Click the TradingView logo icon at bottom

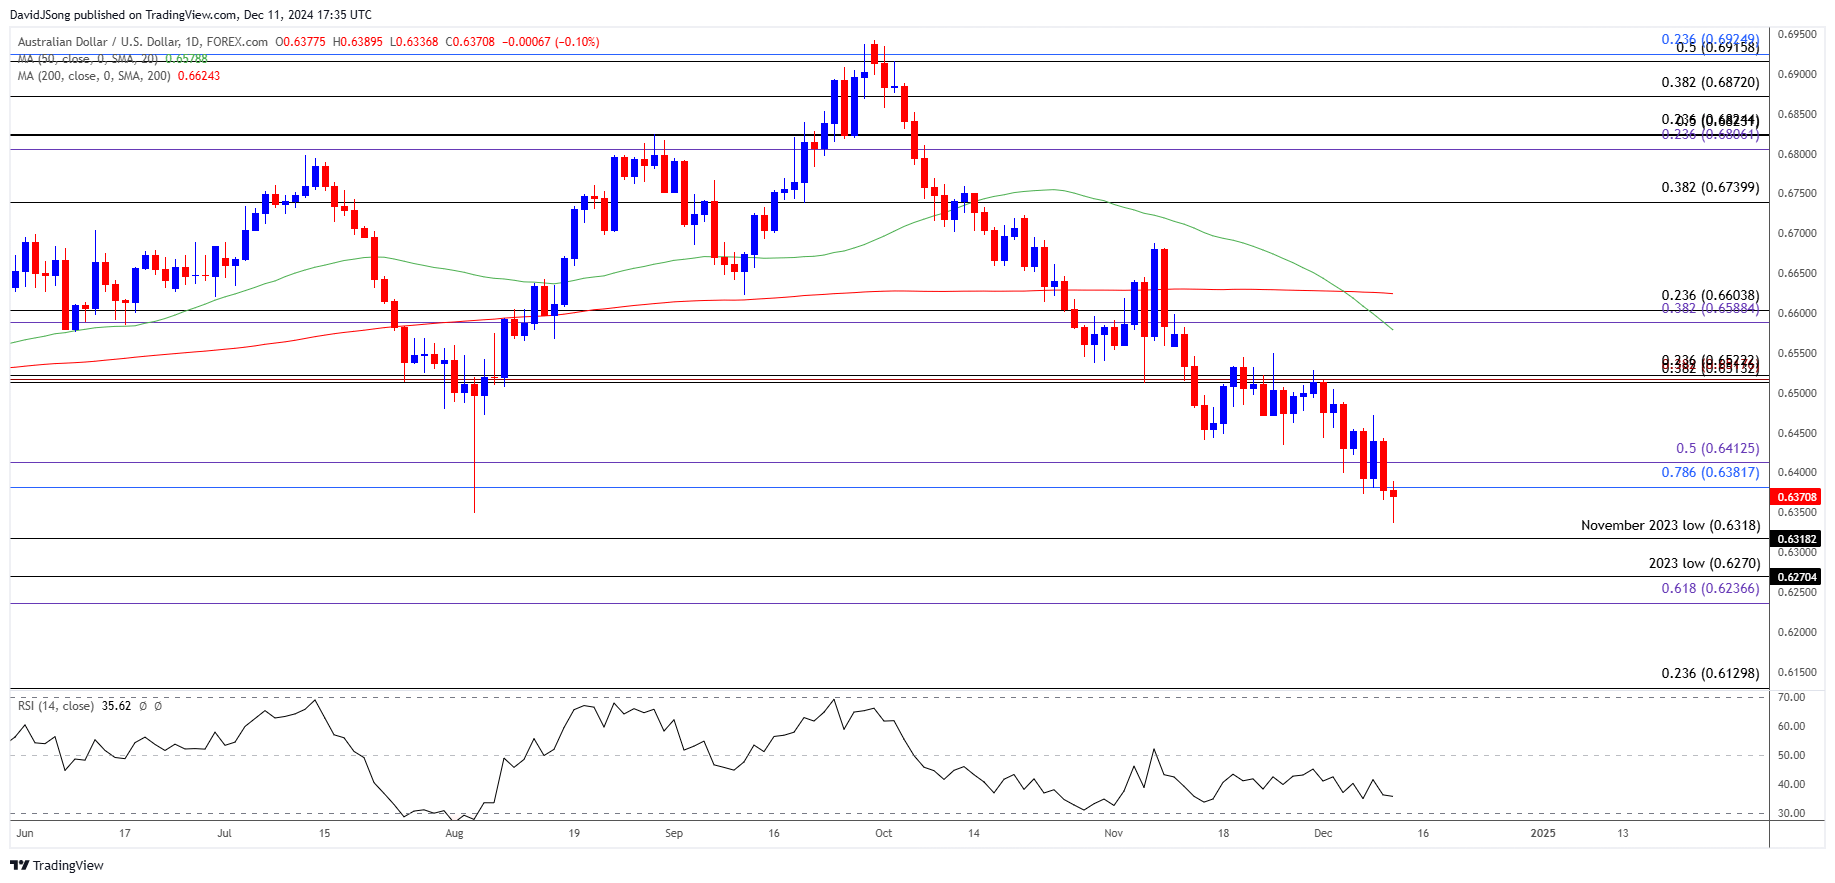(x=19, y=865)
